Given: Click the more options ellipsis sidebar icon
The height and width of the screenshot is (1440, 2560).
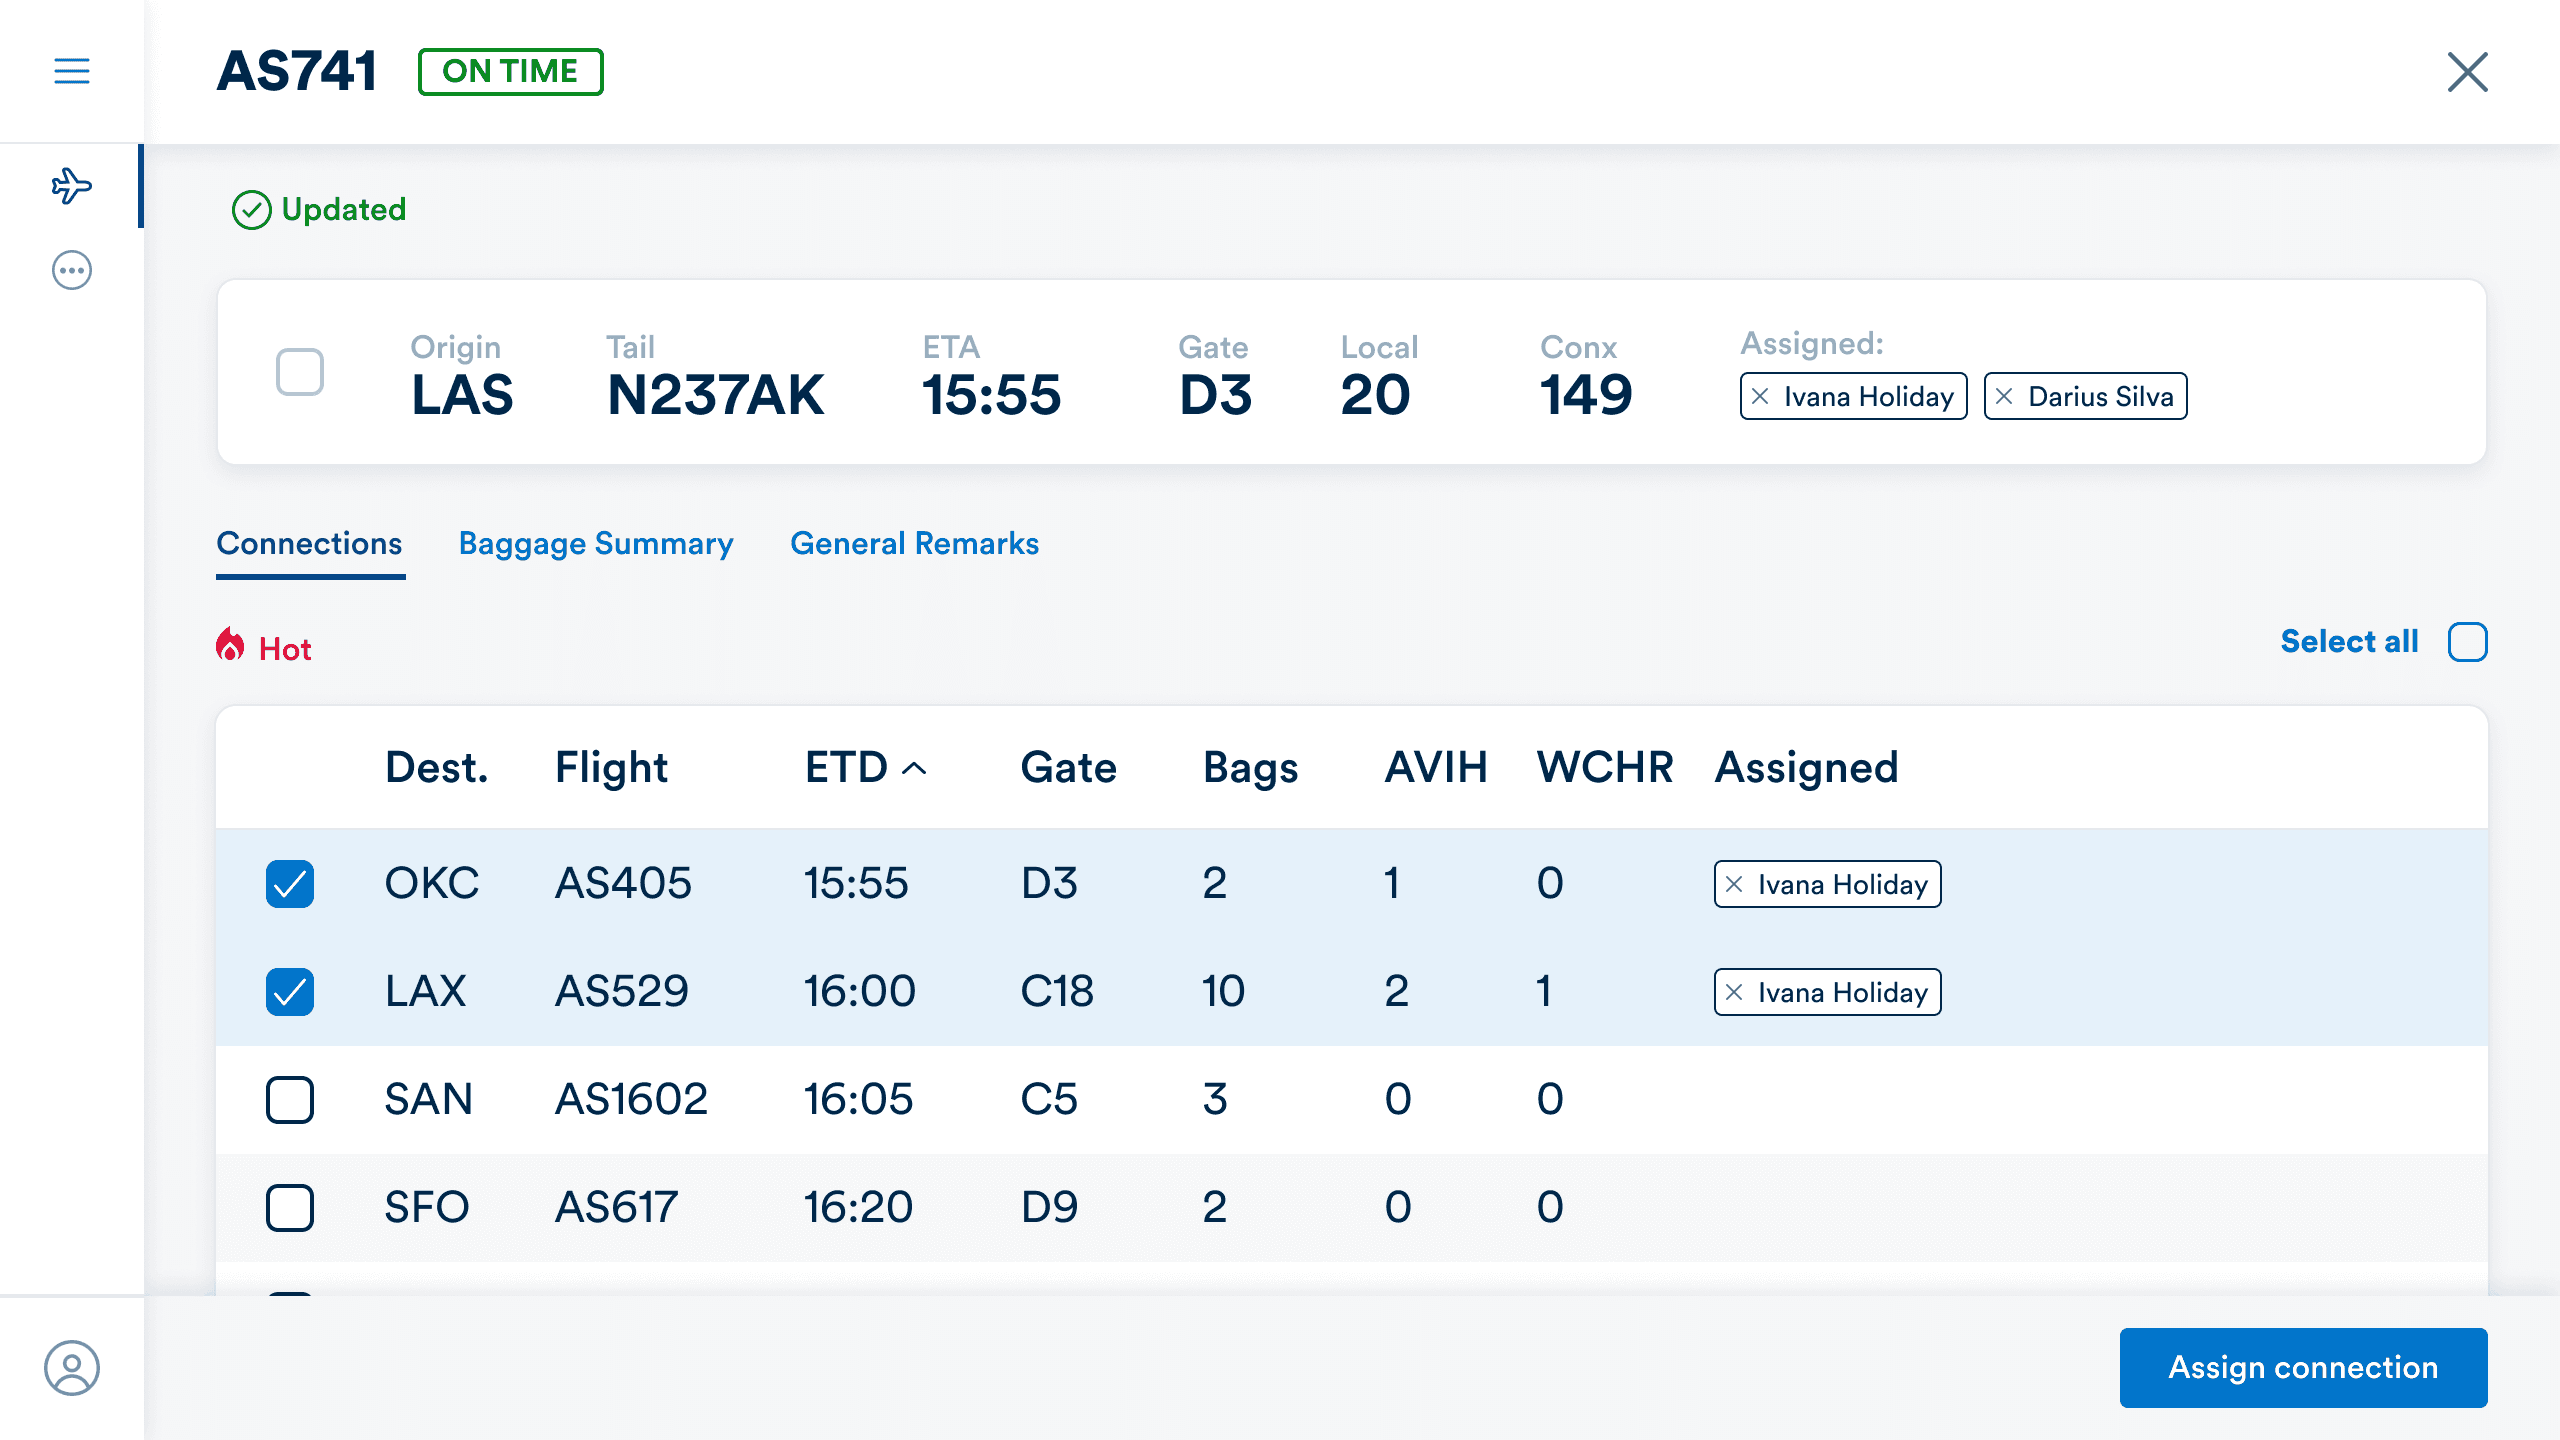Looking at the screenshot, I should pos(71,270).
